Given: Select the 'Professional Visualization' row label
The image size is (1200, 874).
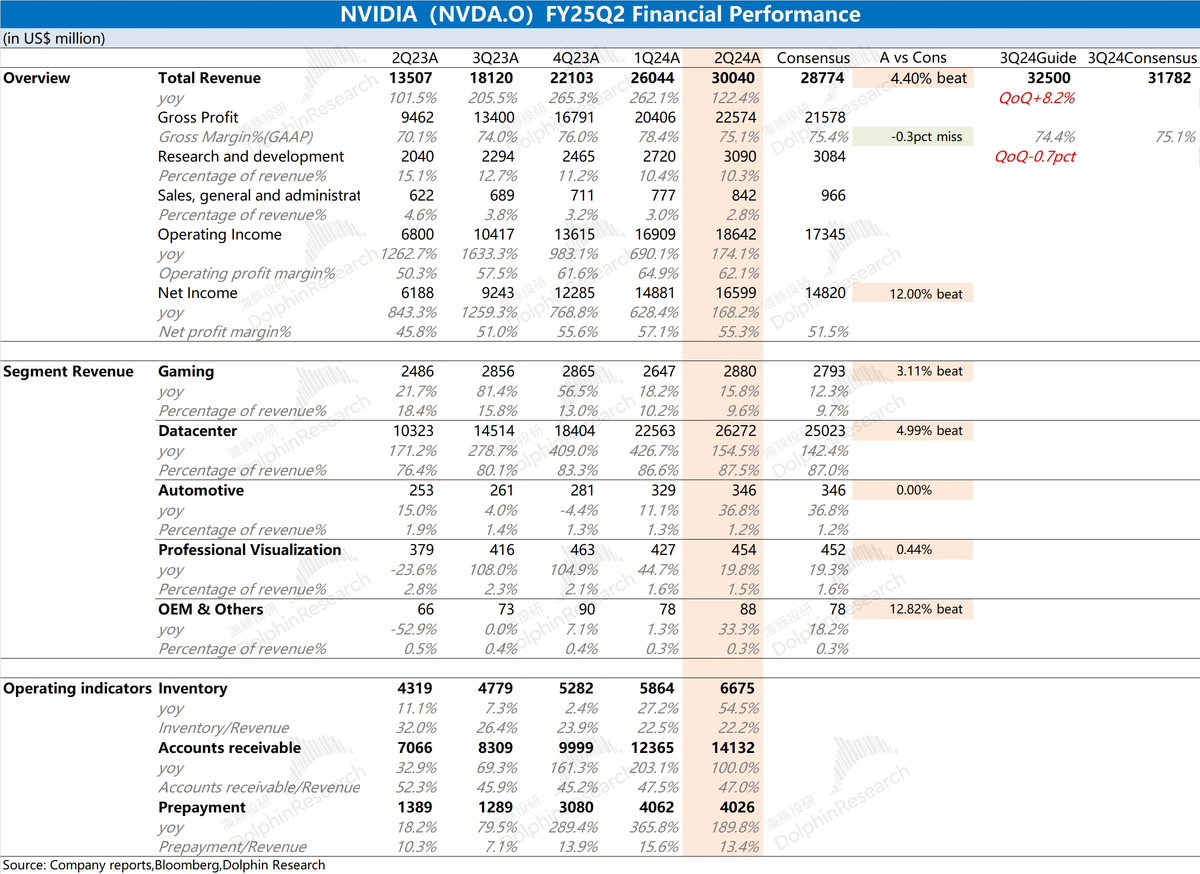Looking at the screenshot, I should pyautogui.click(x=250, y=549).
